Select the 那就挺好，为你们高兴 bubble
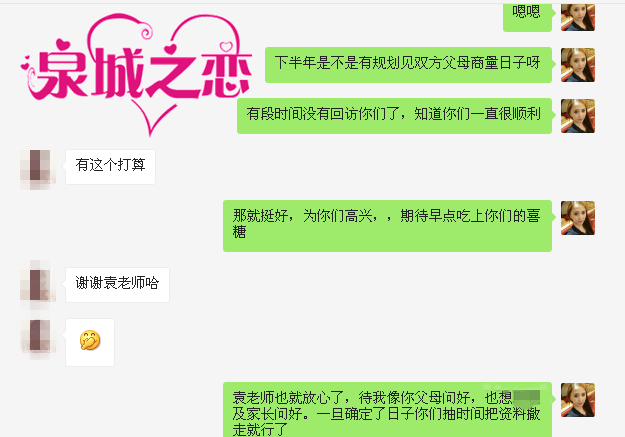 click(387, 226)
